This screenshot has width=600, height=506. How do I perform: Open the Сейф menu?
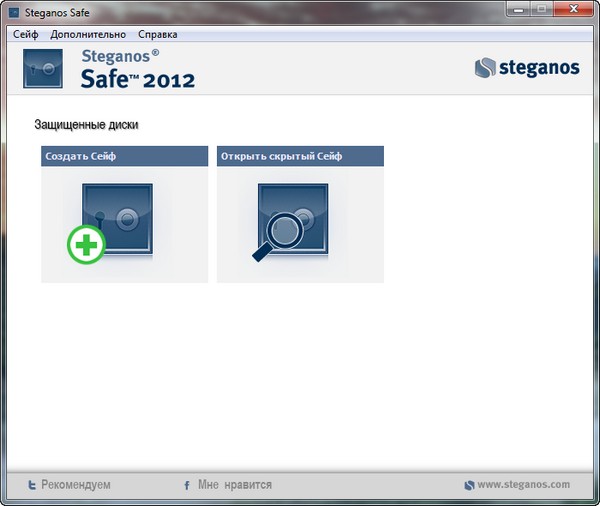click(26, 34)
